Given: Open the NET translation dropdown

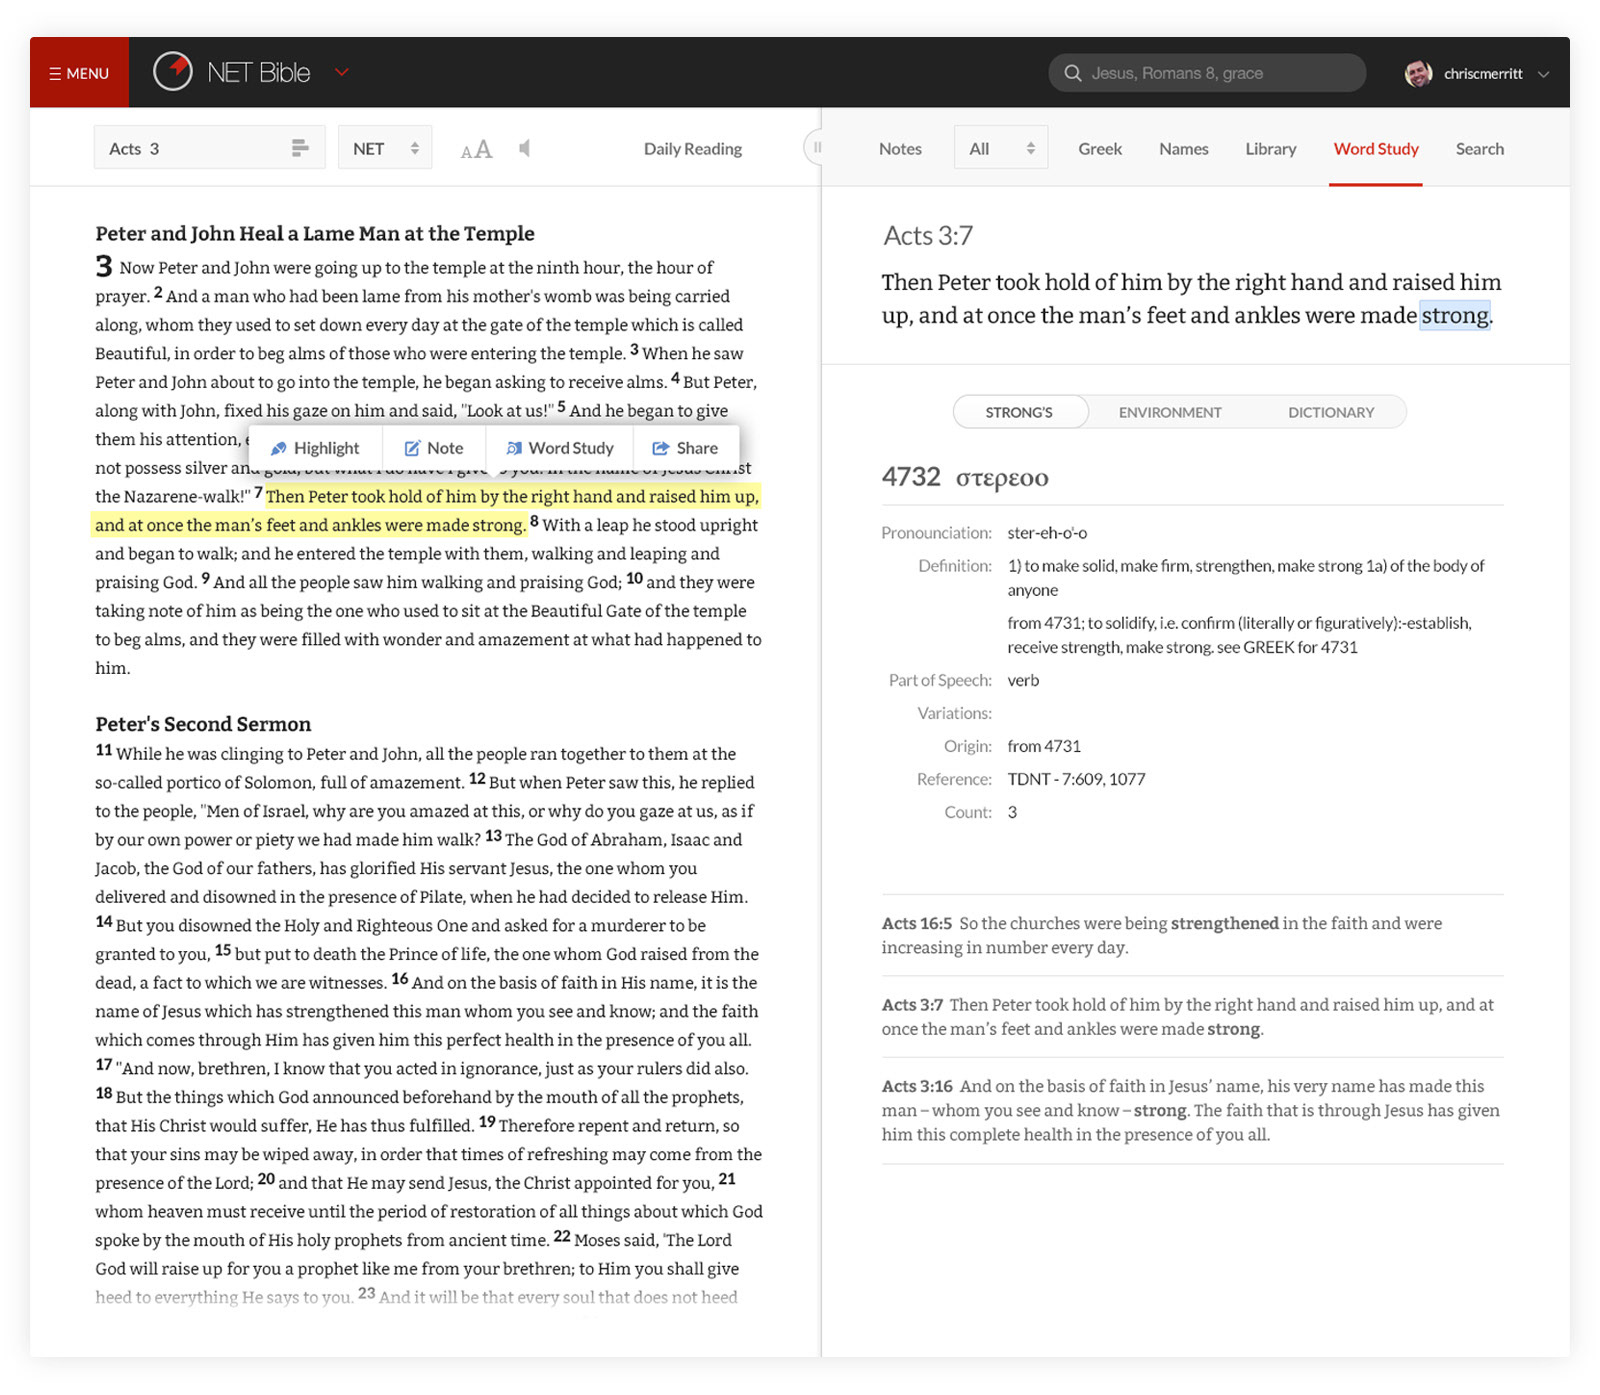Looking at the screenshot, I should coord(385,148).
